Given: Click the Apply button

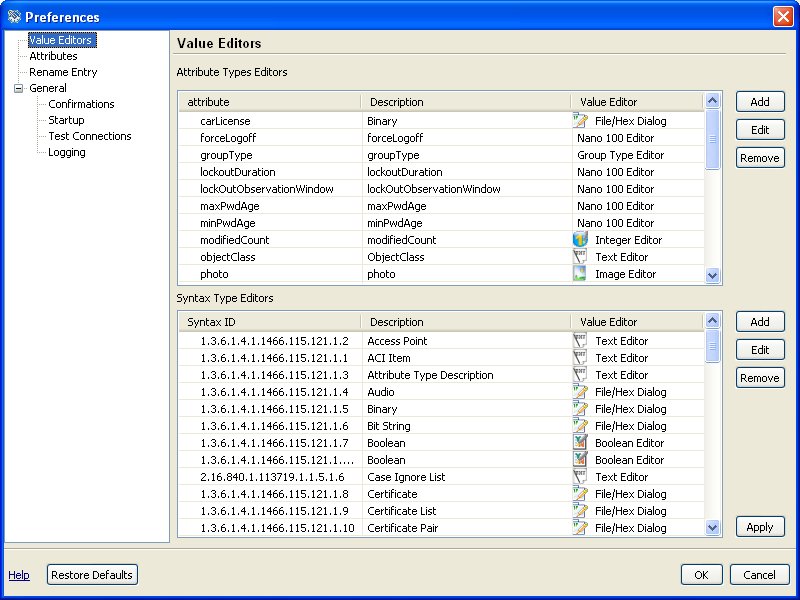Looking at the screenshot, I should pos(760,527).
